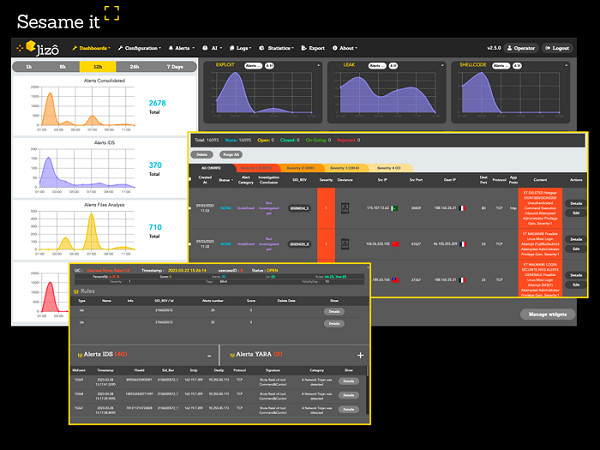The height and width of the screenshot is (450, 600).
Task: Click the Manage widgets button
Action: tap(548, 314)
